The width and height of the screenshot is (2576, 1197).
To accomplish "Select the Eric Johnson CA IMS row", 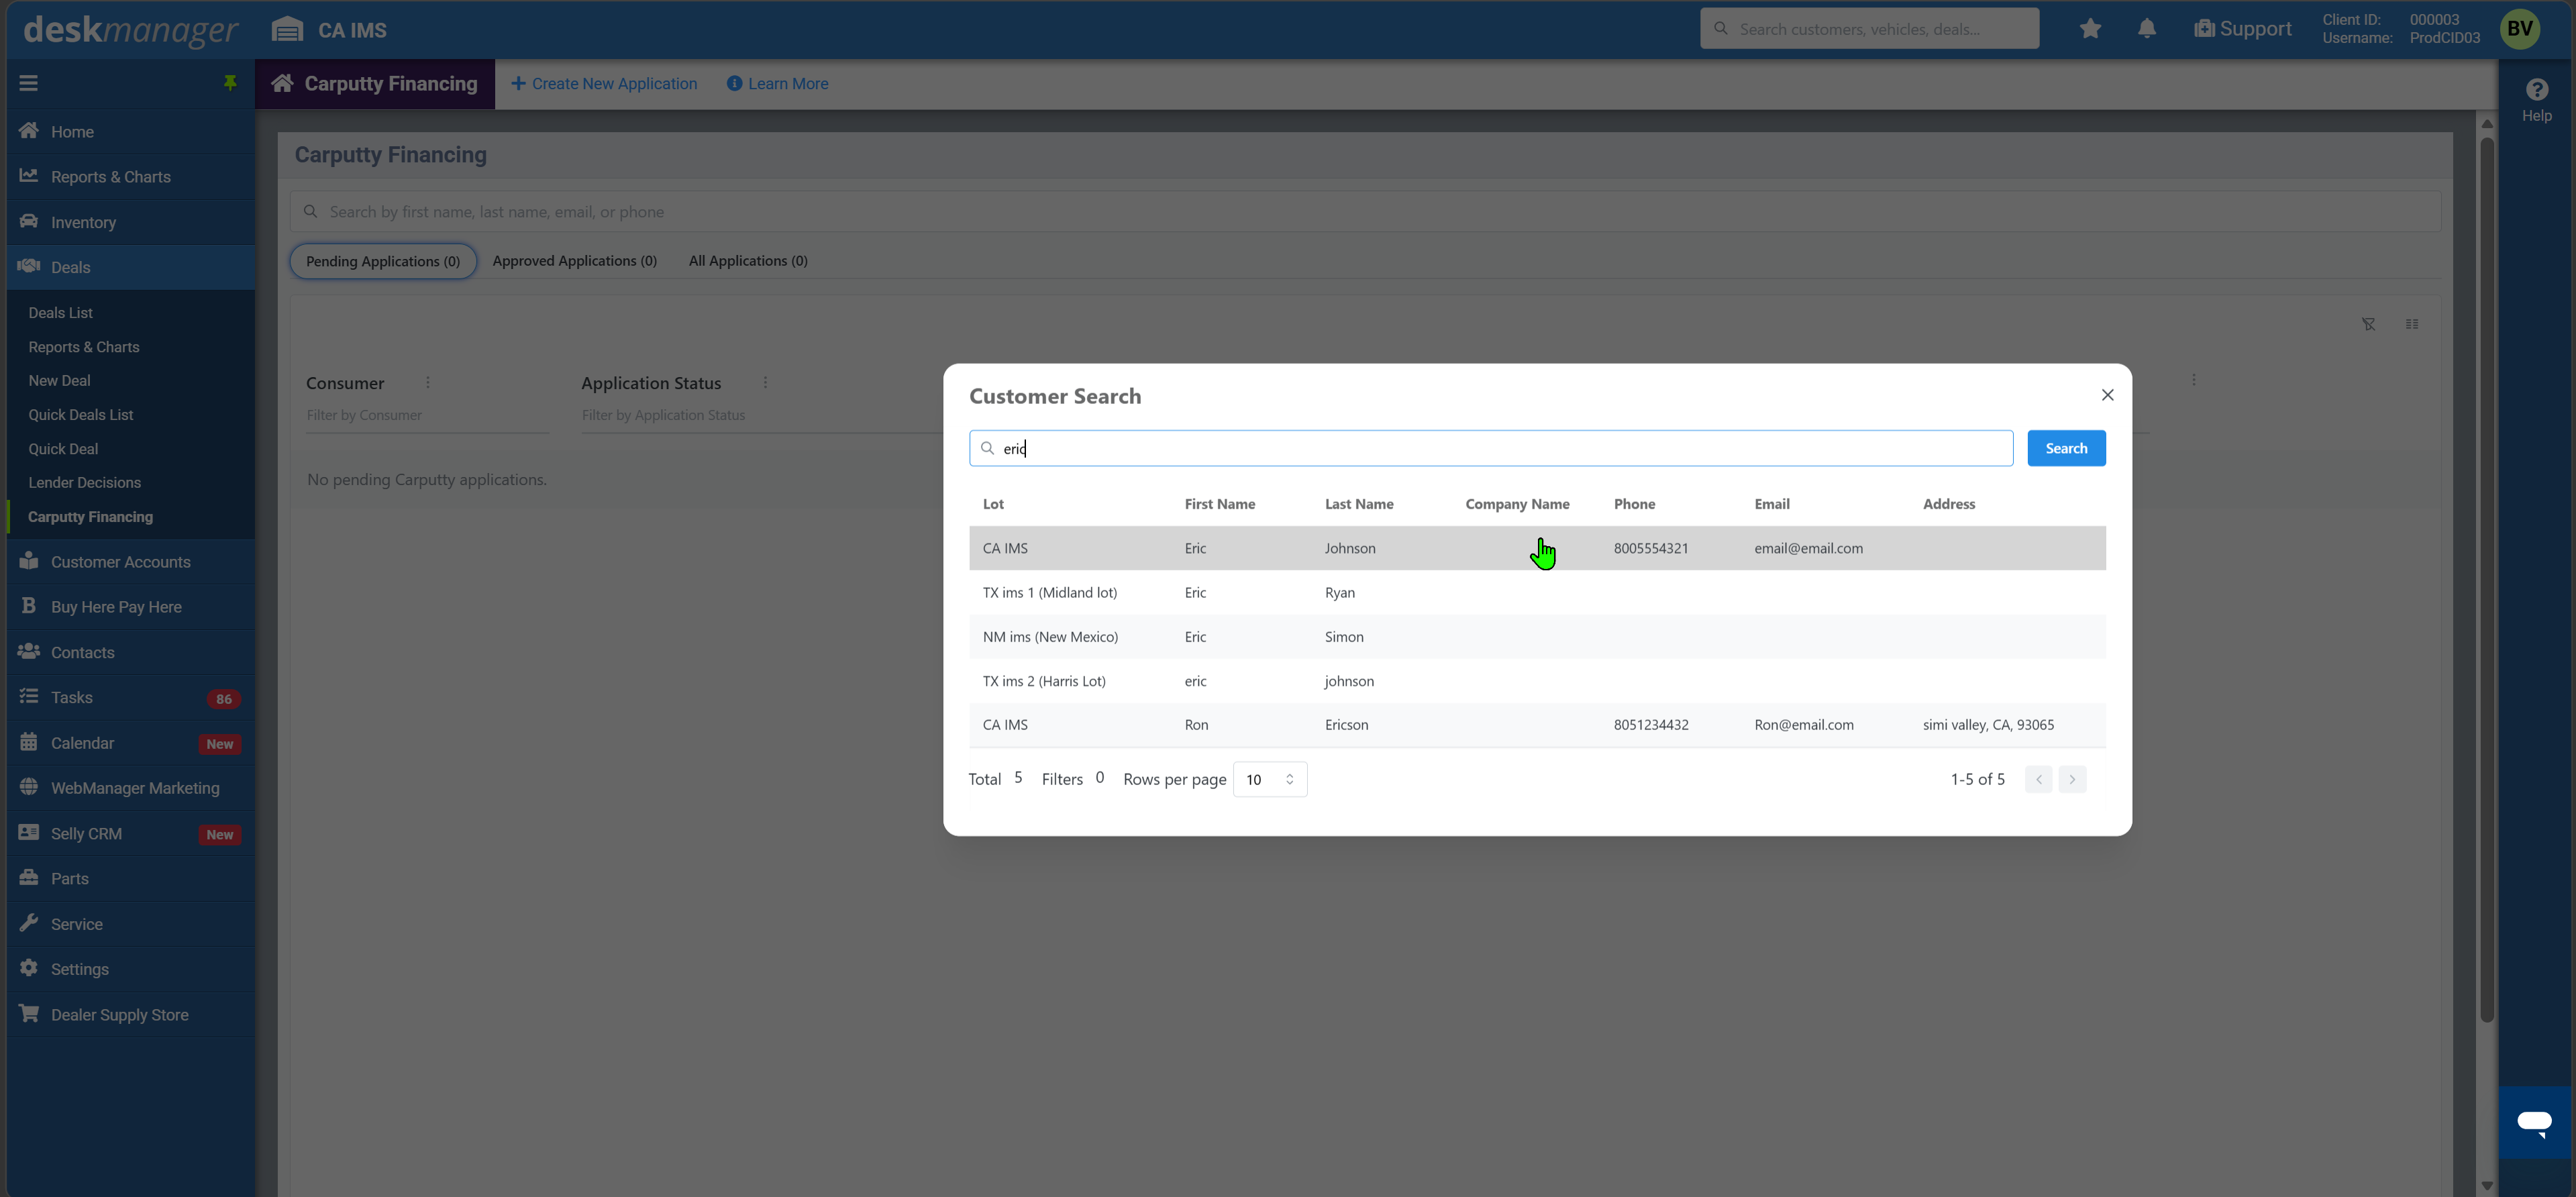I will point(1537,548).
